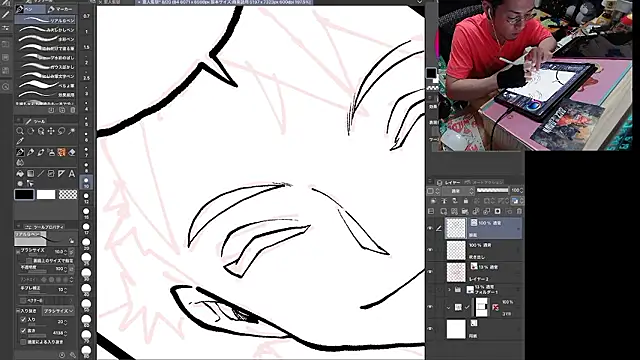Select the Gradient tool
640x360 pixels.
pyautogui.click(x=30, y=173)
